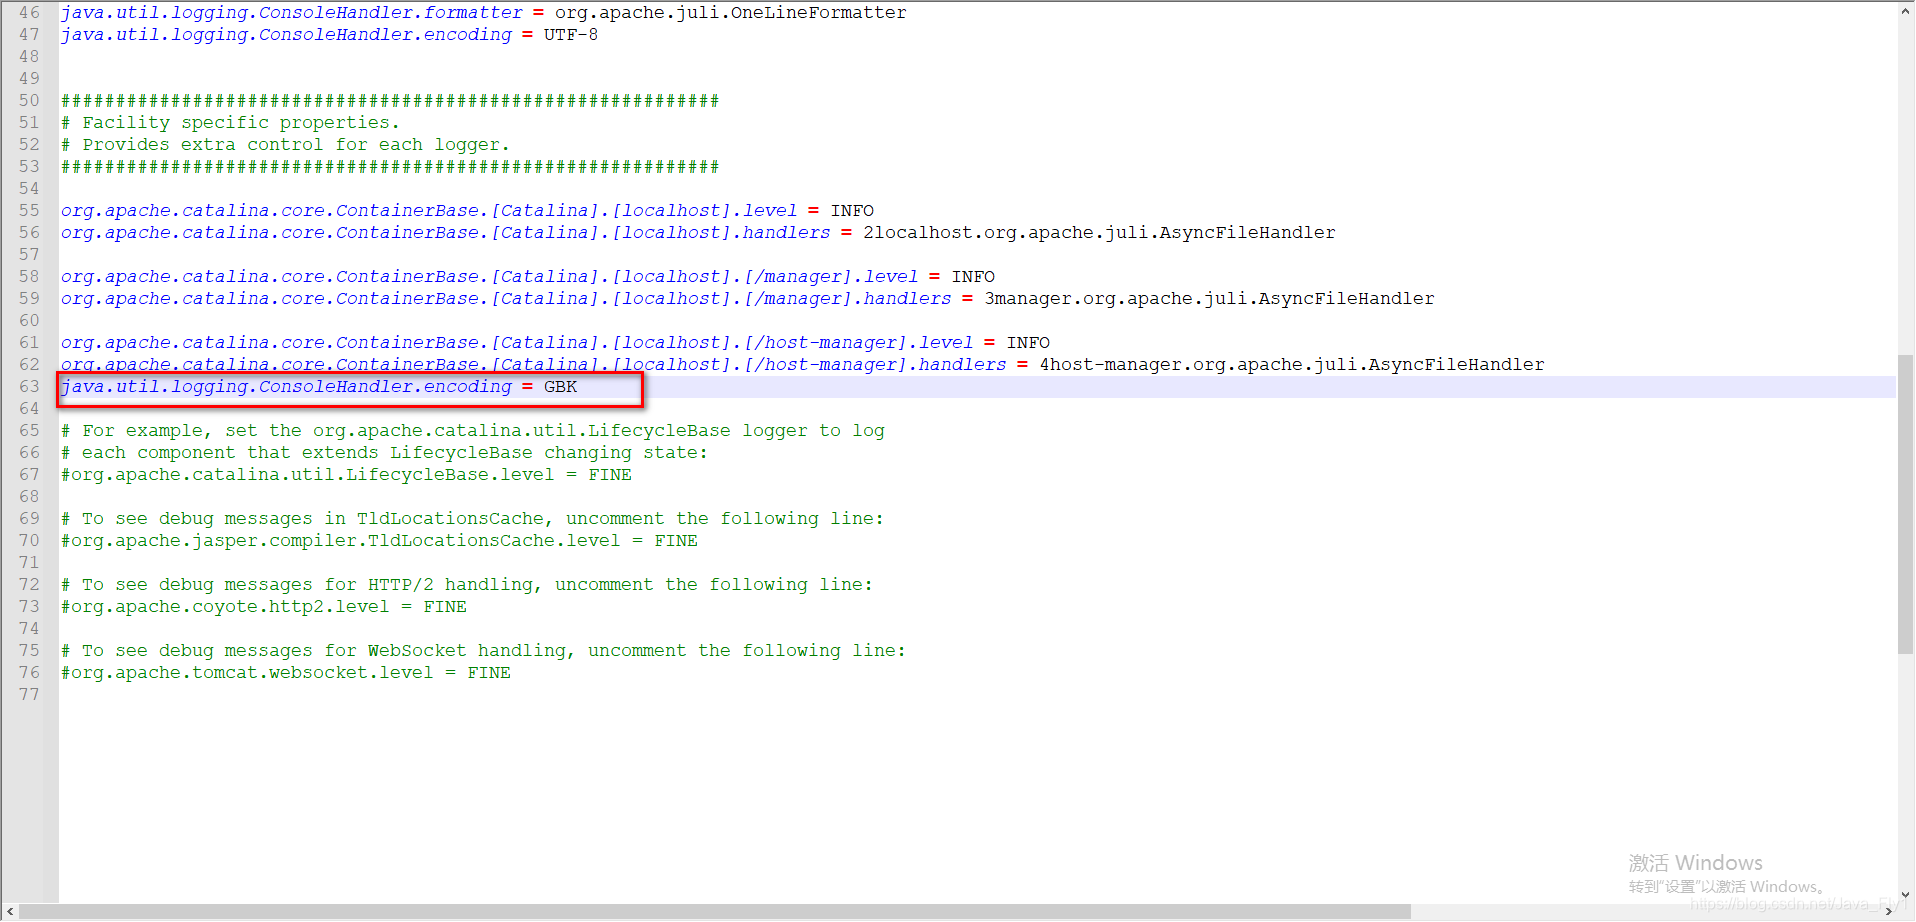Click the 'GBK' encoding value
Image resolution: width=1916 pixels, height=922 pixels.
point(561,387)
